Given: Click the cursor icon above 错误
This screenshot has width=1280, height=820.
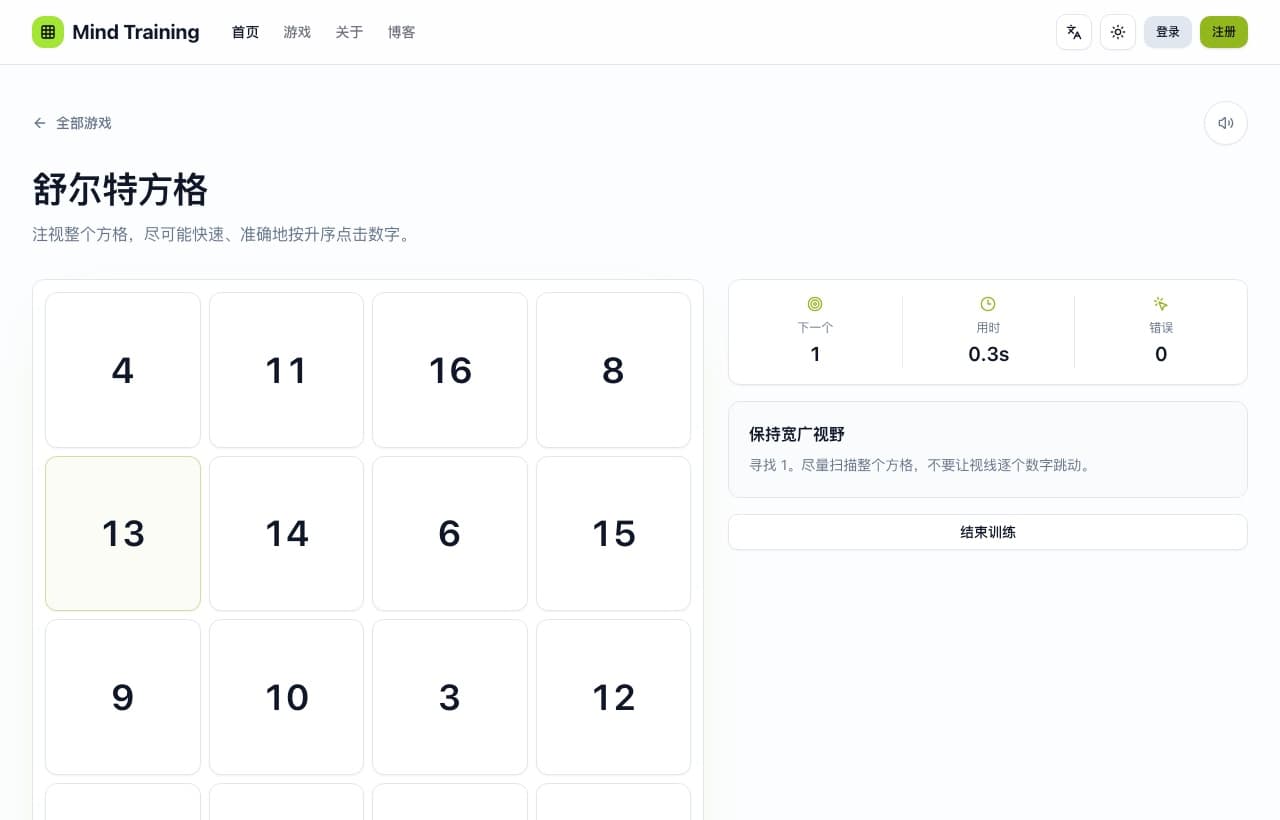Looking at the screenshot, I should [1161, 304].
